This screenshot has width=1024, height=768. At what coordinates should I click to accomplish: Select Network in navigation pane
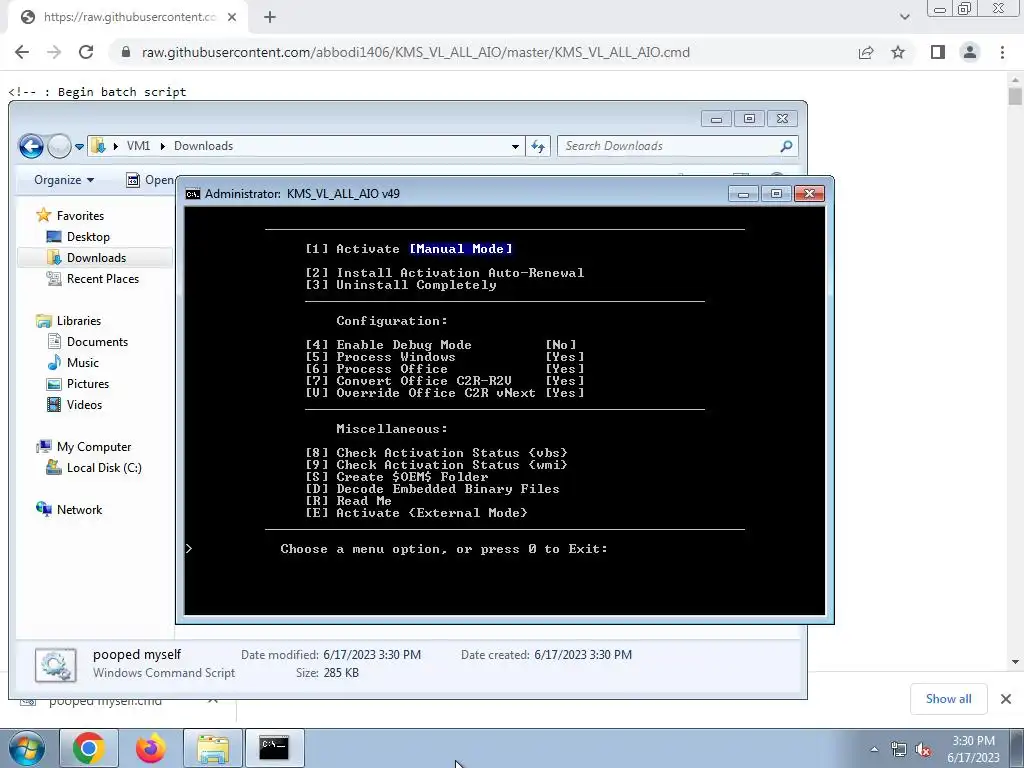click(x=79, y=509)
